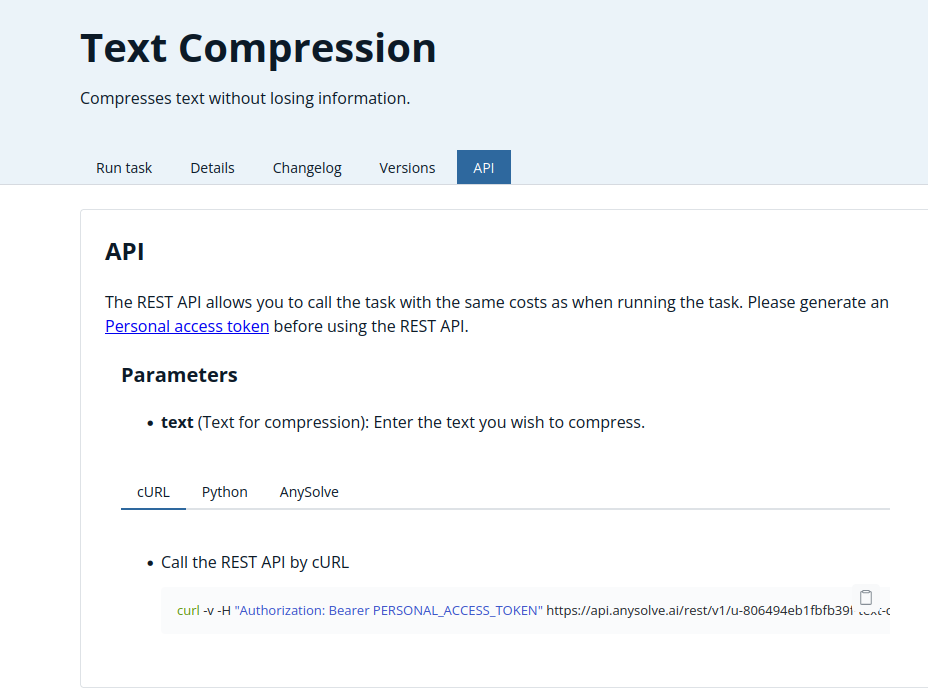Show the Python code example
The image size is (928, 693).
(225, 492)
